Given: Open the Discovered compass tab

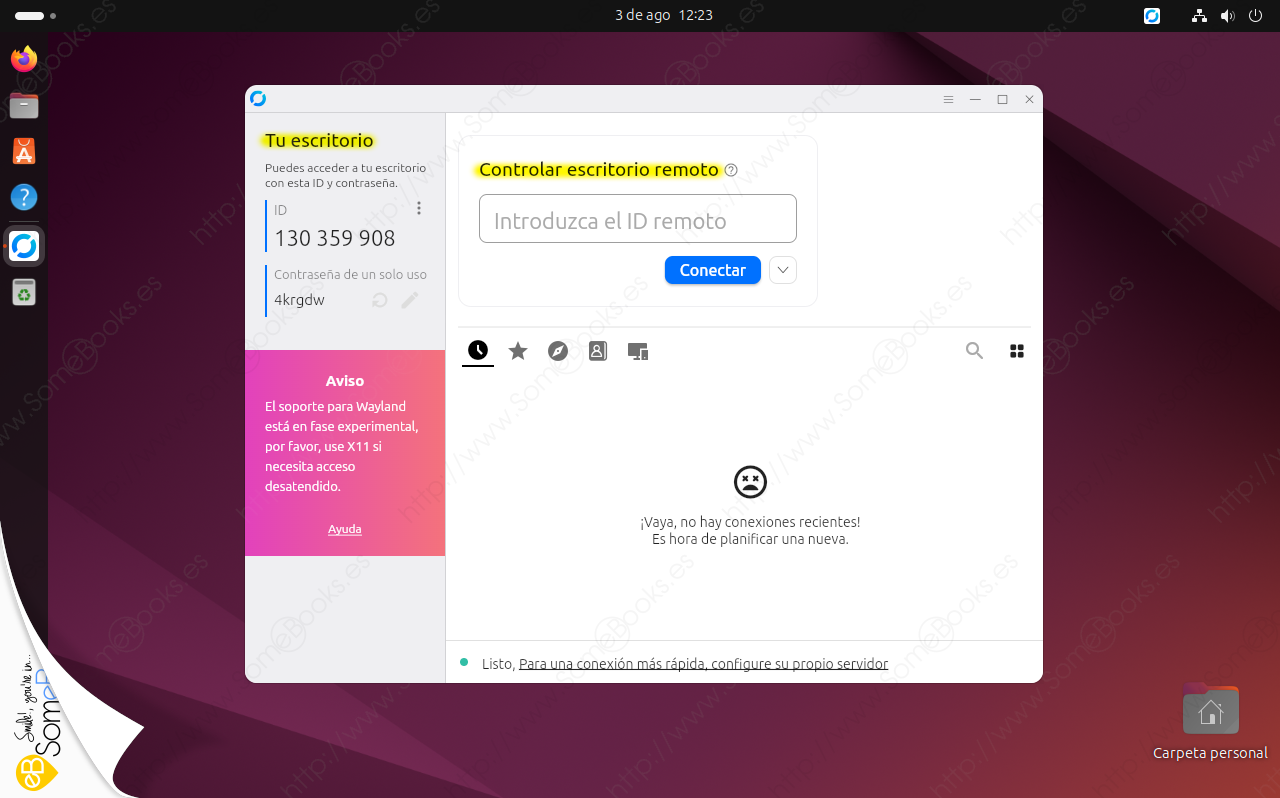Looking at the screenshot, I should point(558,351).
